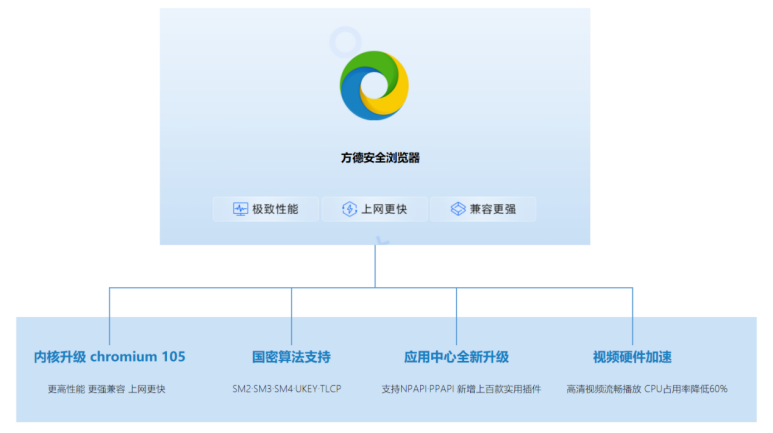The image size is (773, 433).
Task: Click the 应用中心全新升级 heading
Action: [456, 357]
